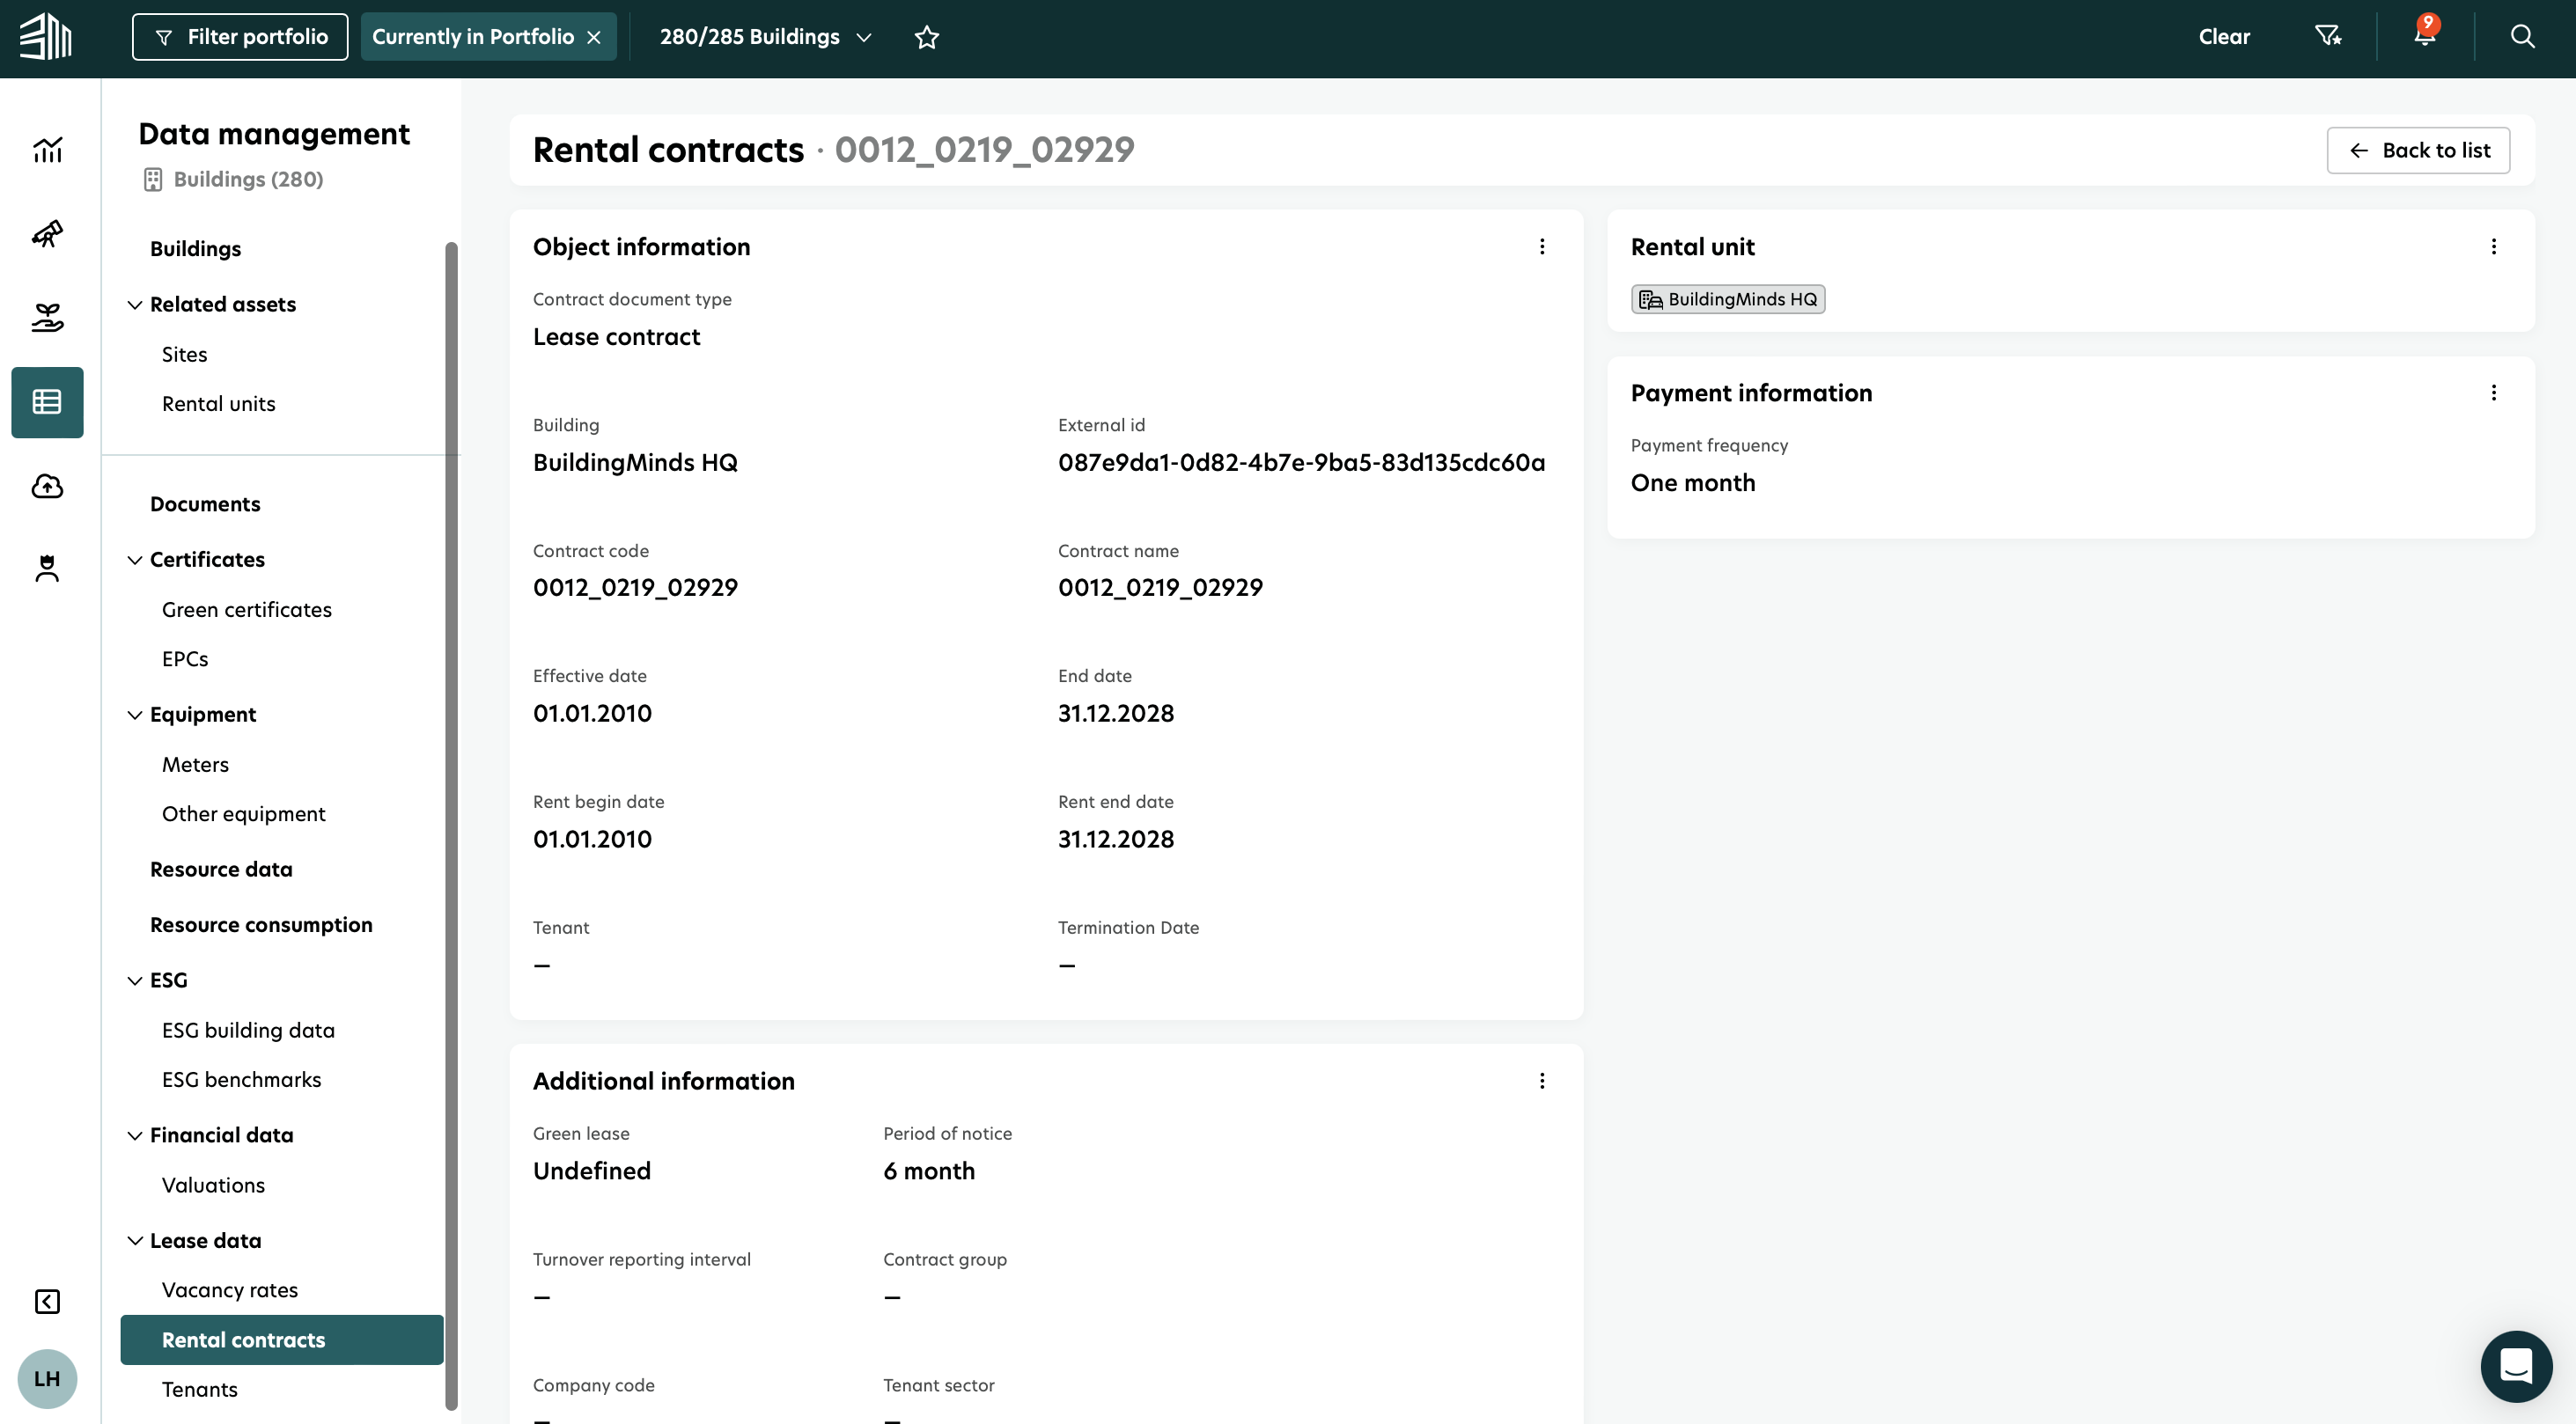
Task: Click the cloud upload icon in sidebar
Action: tap(47, 486)
